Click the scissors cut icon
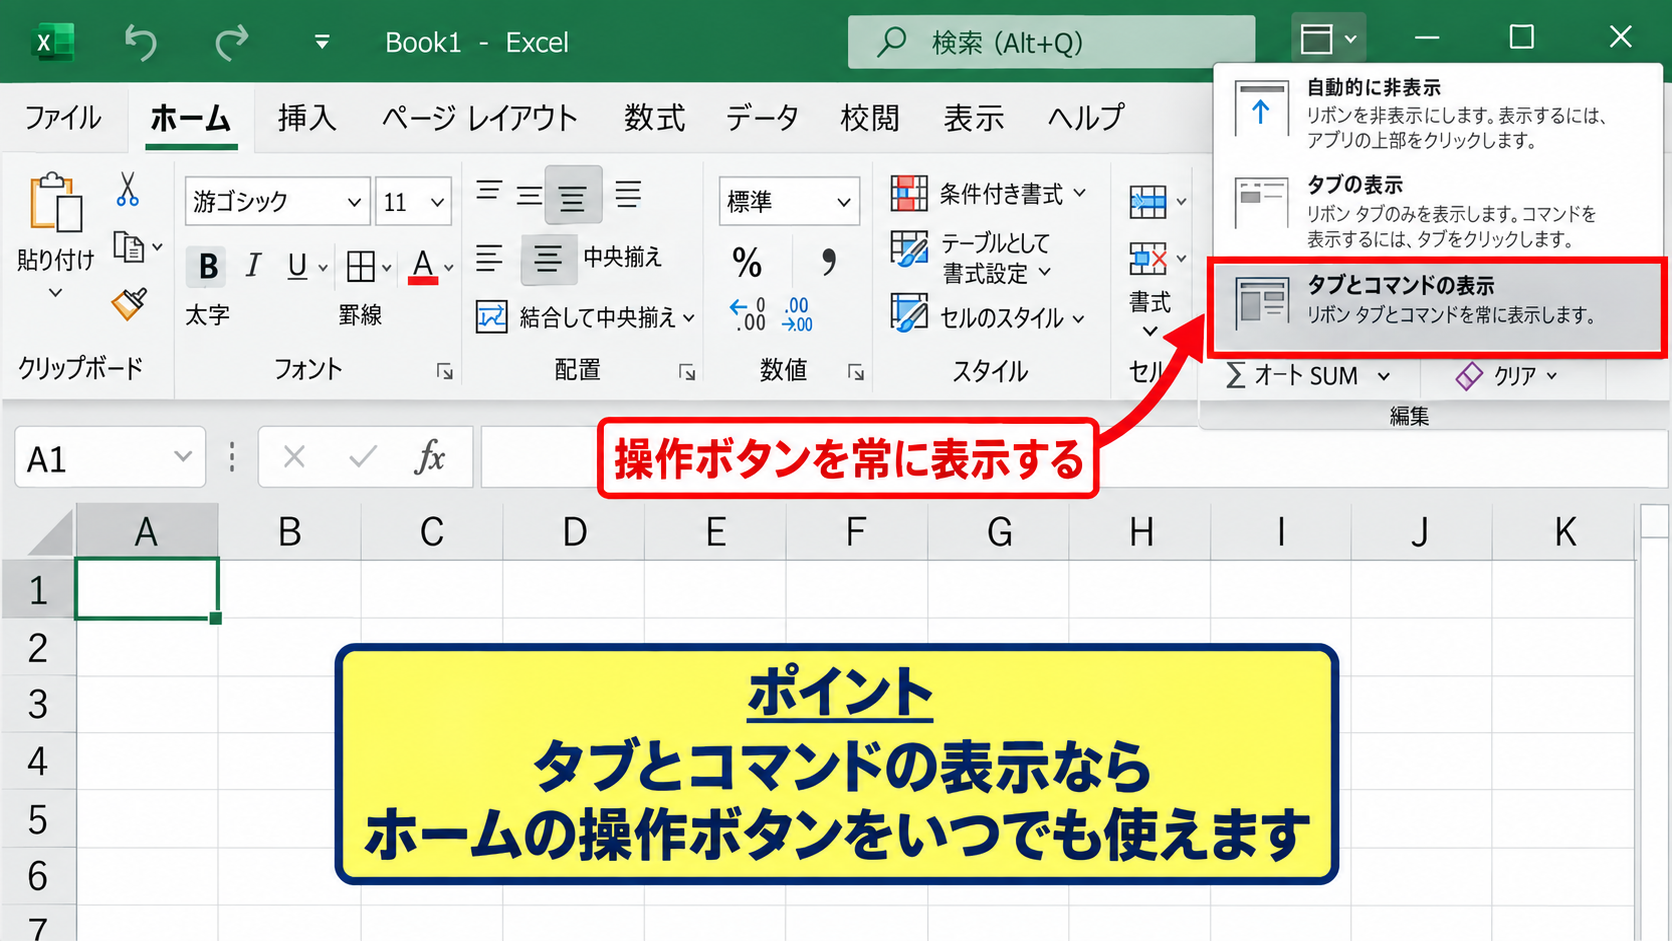 [128, 189]
